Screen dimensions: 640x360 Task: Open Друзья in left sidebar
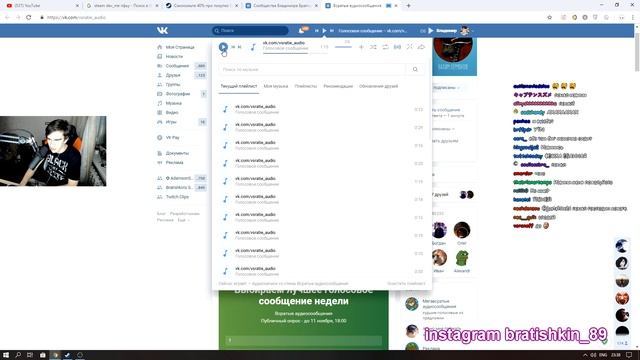173,75
